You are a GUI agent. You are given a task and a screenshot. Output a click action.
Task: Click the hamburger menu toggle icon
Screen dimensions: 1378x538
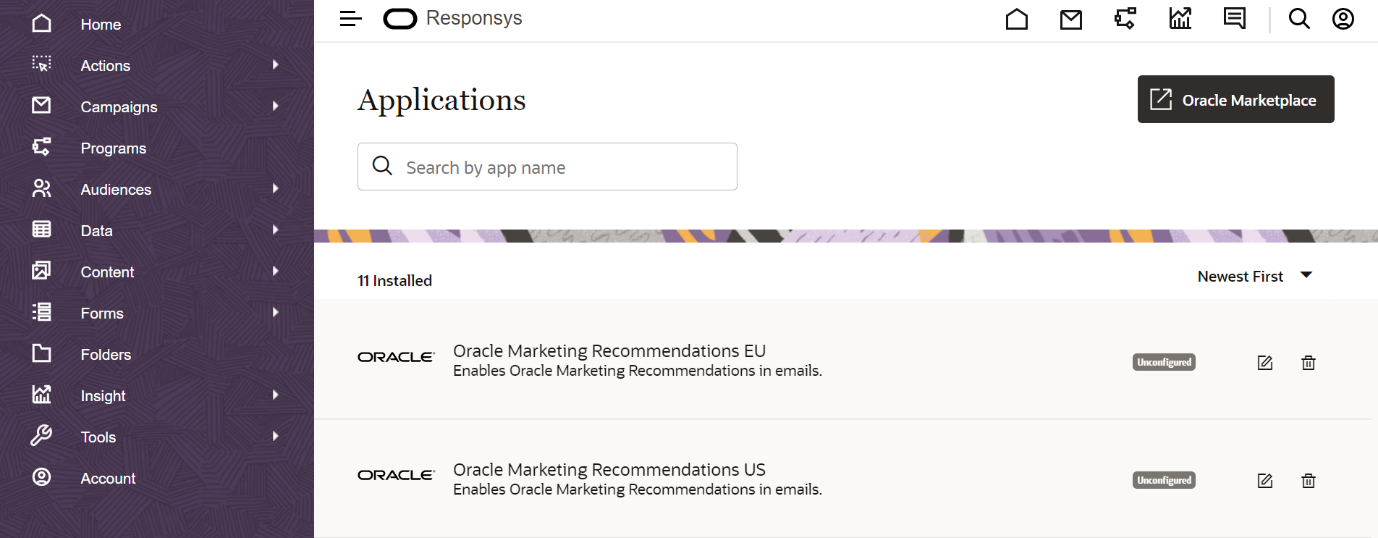[x=350, y=19]
